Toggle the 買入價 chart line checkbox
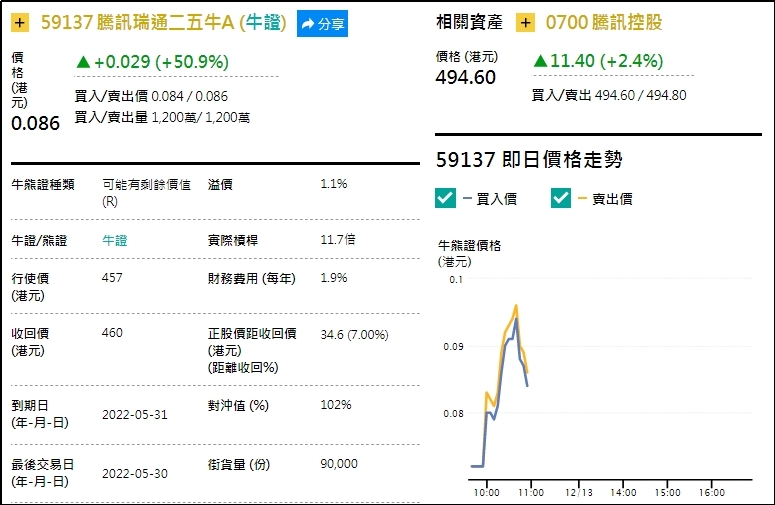 click(x=445, y=198)
